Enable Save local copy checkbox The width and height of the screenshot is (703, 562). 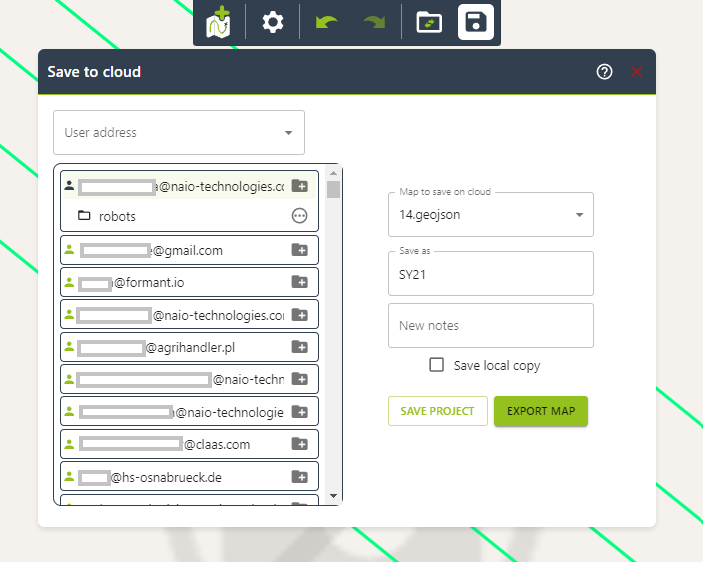point(437,365)
